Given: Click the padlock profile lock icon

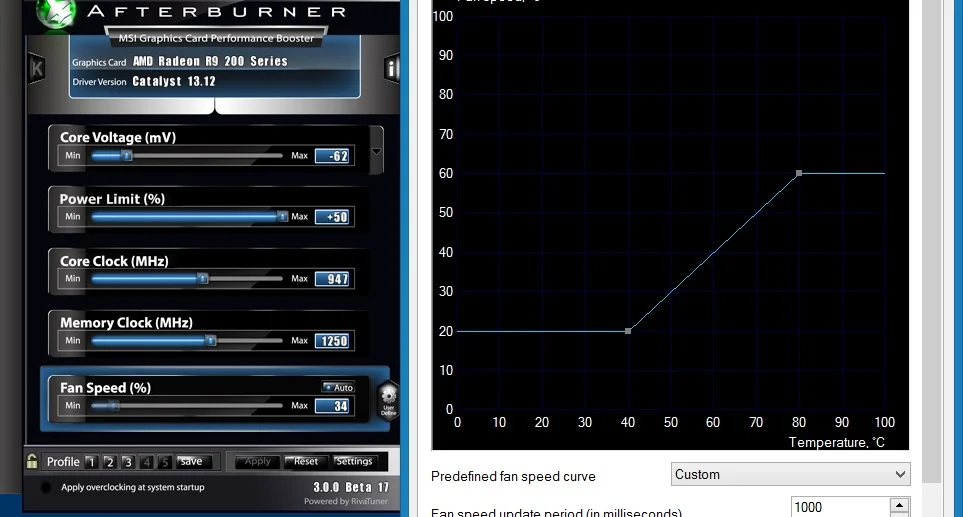Looking at the screenshot, I should [x=32, y=461].
